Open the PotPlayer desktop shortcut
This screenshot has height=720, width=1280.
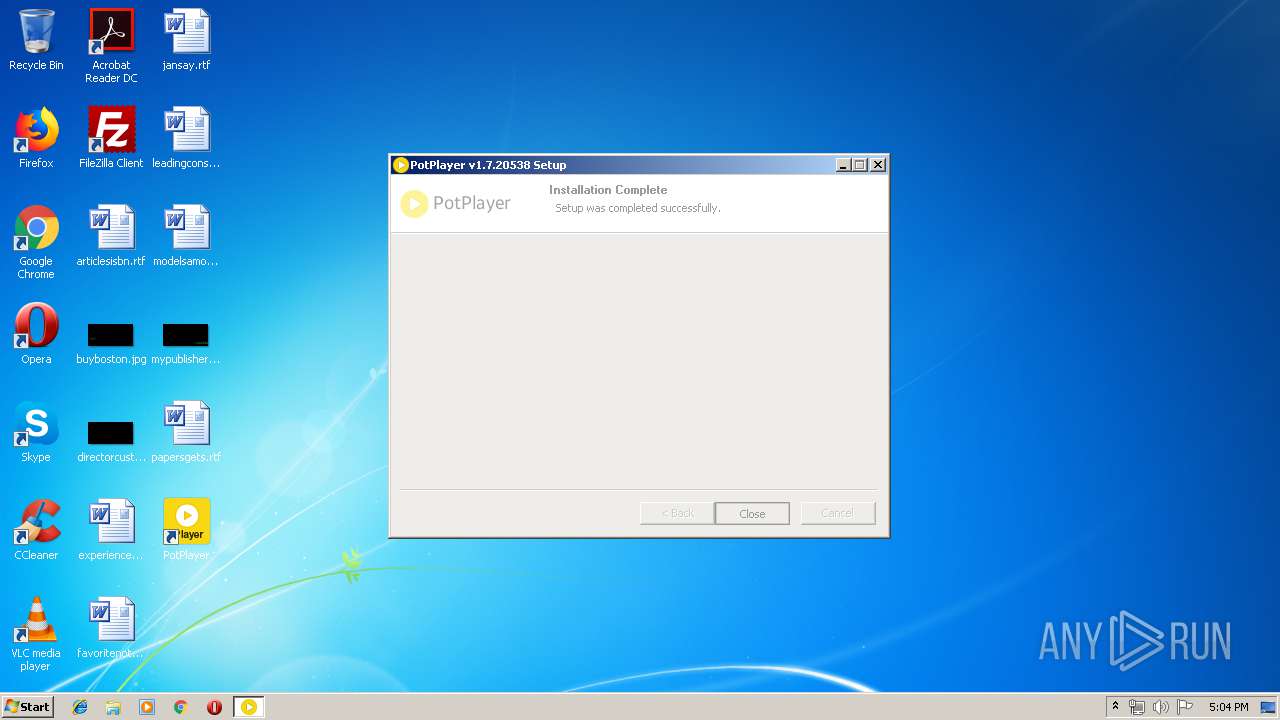pyautogui.click(x=186, y=530)
